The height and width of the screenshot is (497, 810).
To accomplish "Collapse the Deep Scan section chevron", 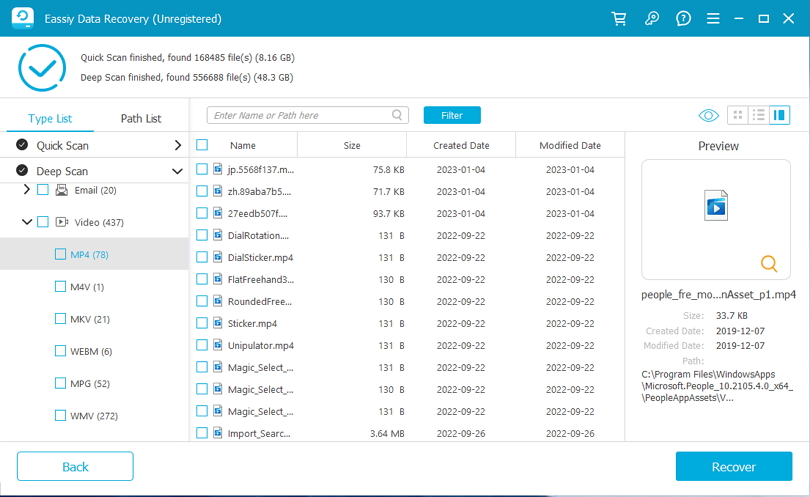I will 177,171.
